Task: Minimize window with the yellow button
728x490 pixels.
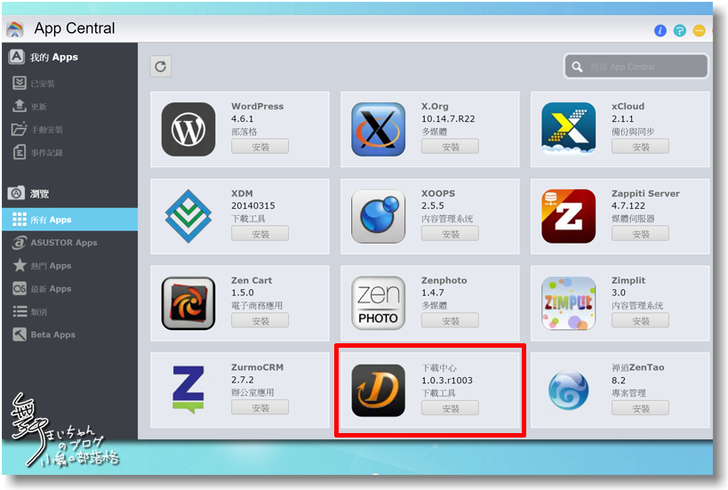Action: pos(699,31)
